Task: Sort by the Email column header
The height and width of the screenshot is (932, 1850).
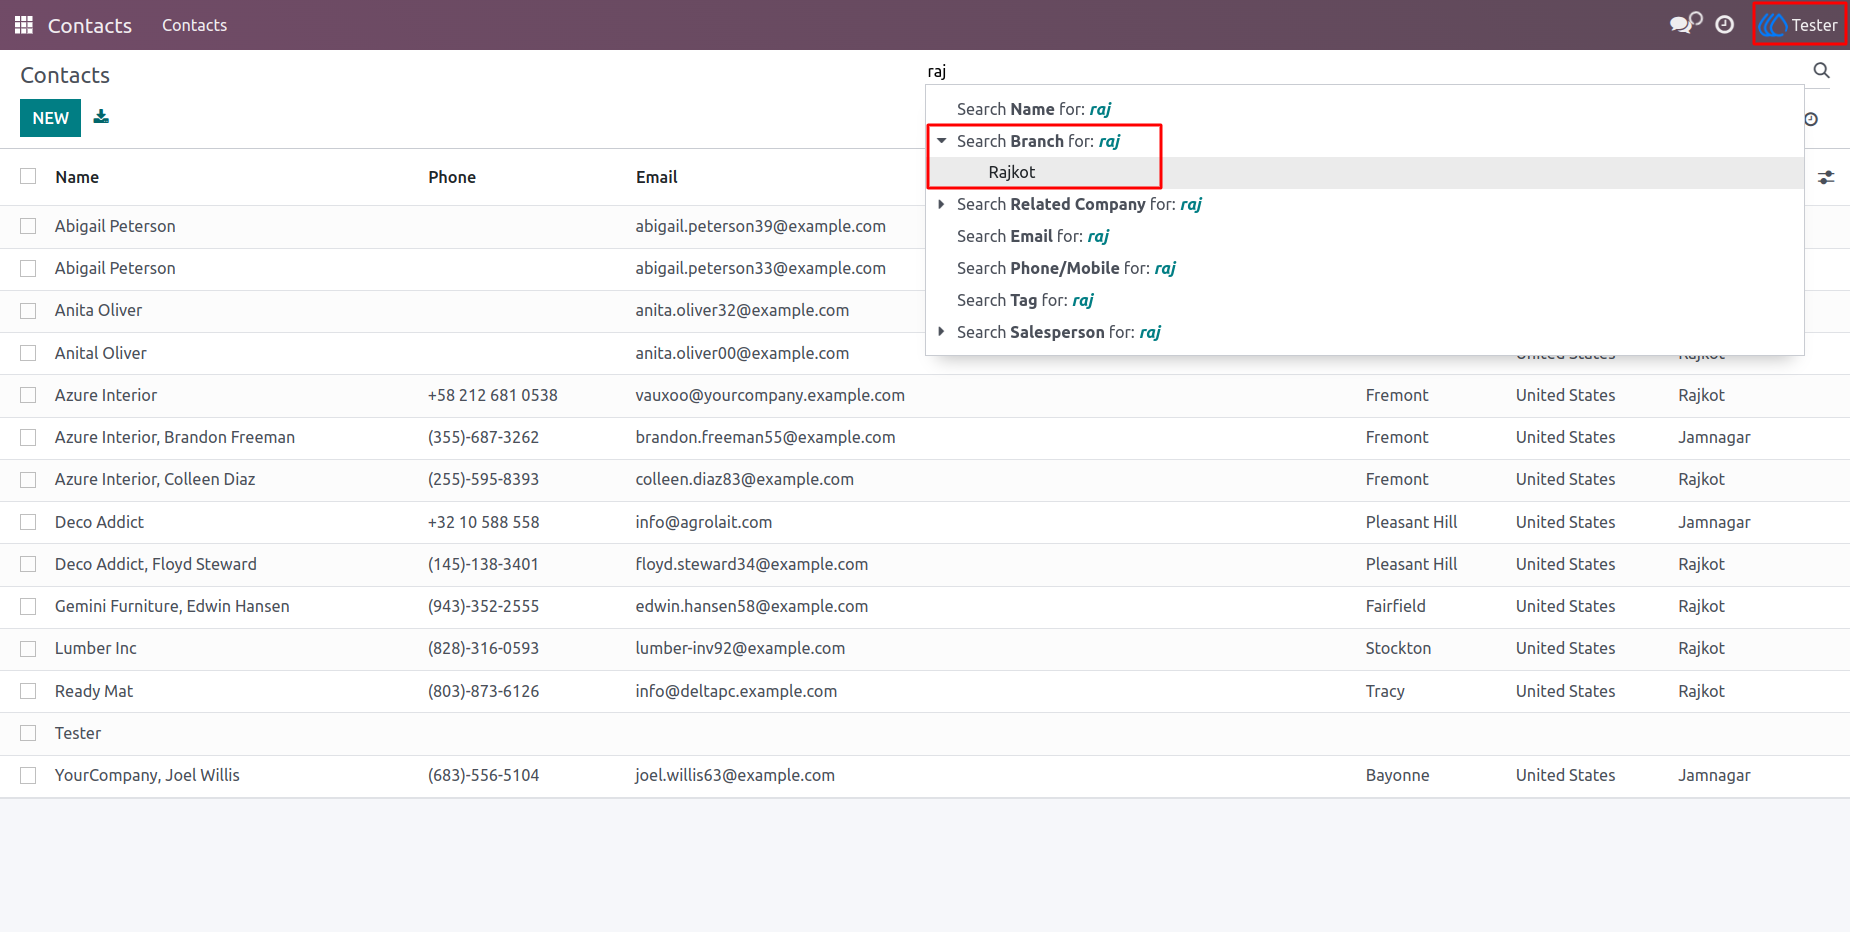Action: pos(657,177)
